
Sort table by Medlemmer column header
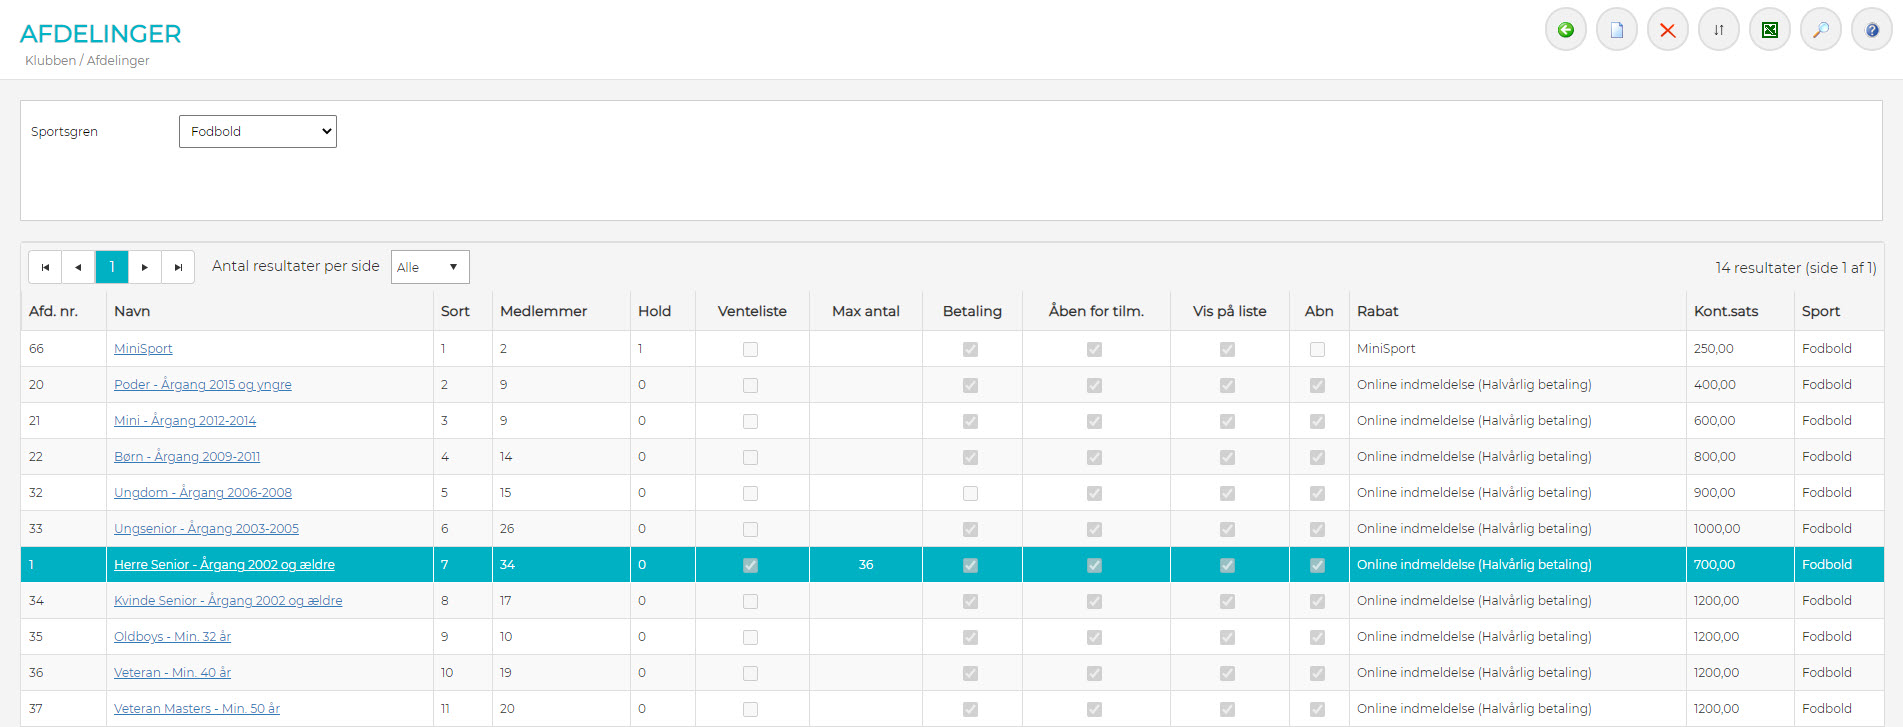point(543,311)
